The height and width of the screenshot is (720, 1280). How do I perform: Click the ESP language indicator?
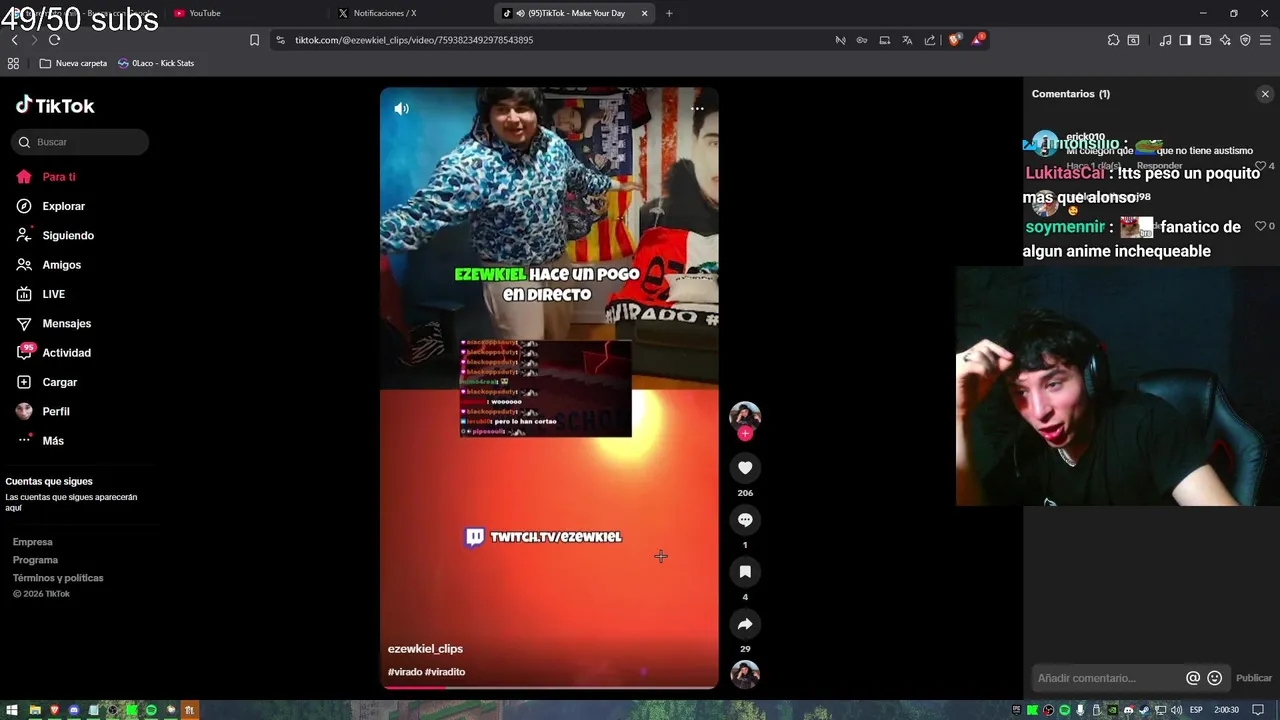pos(1196,710)
